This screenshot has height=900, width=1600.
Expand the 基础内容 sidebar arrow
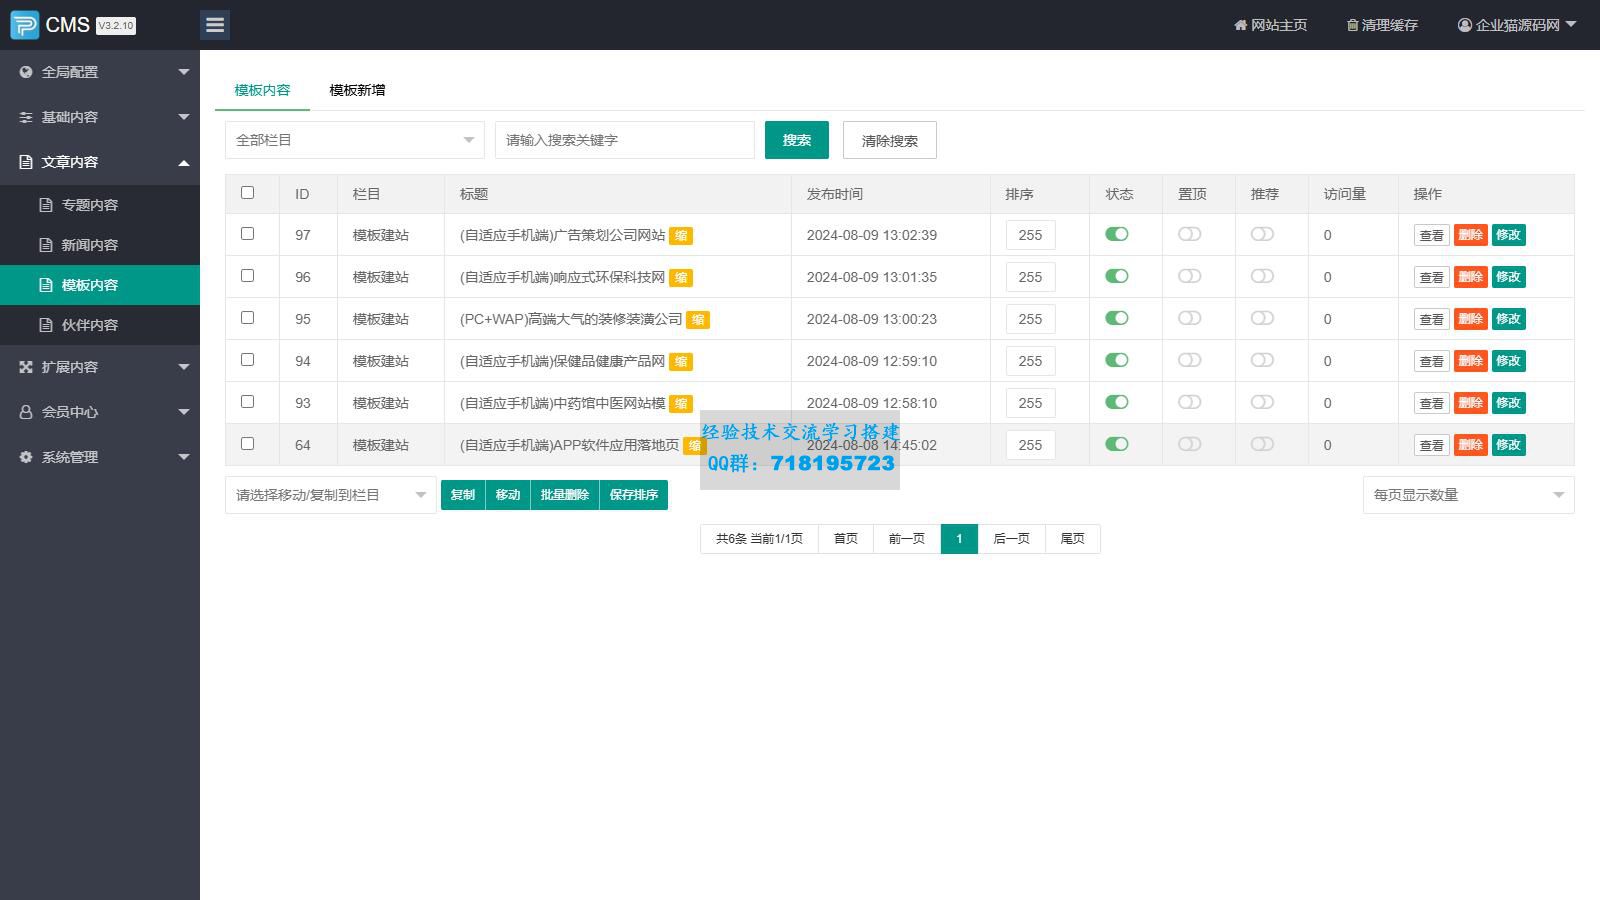pyautogui.click(x=184, y=117)
